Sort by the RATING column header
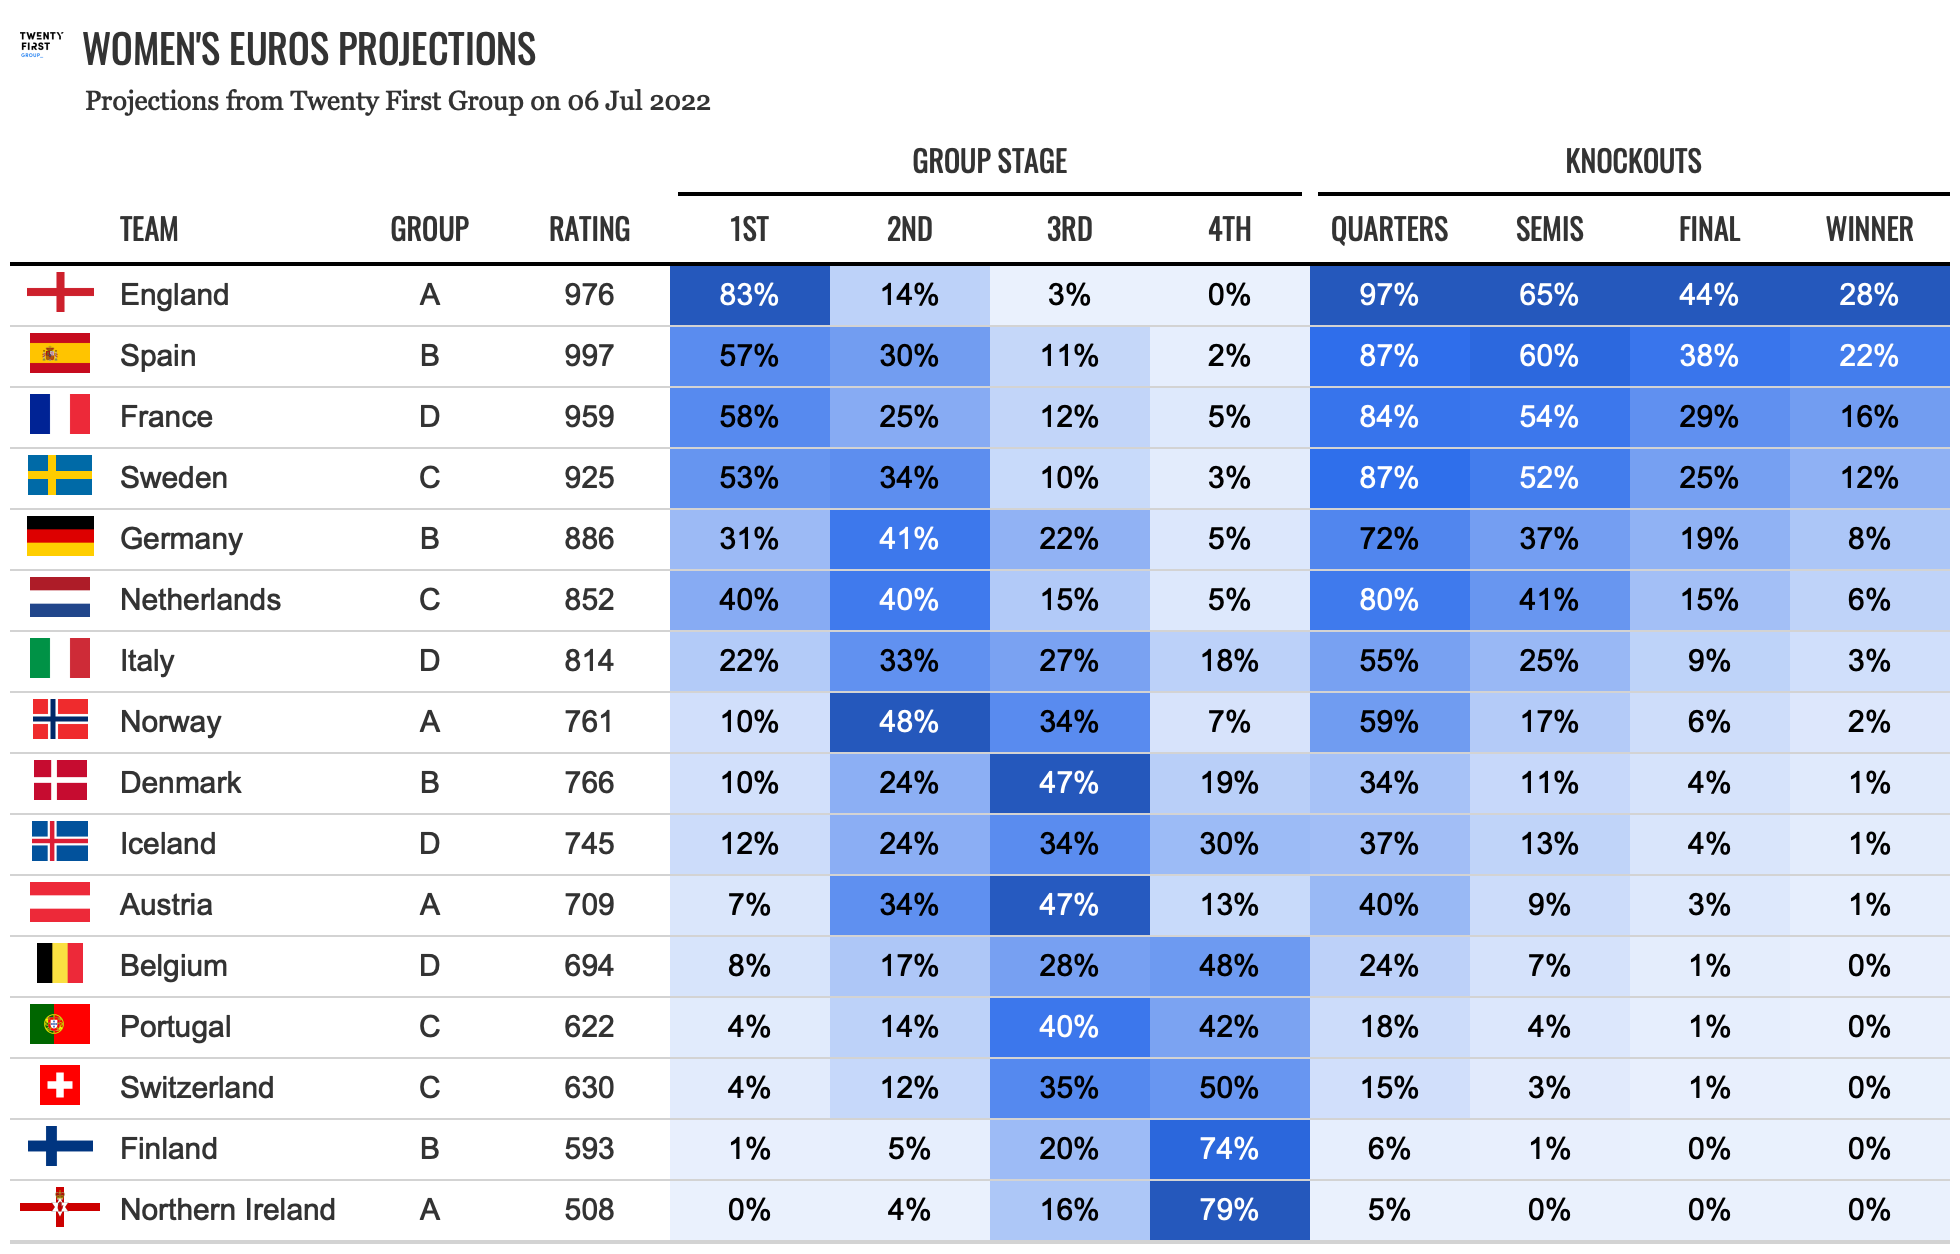 (589, 230)
